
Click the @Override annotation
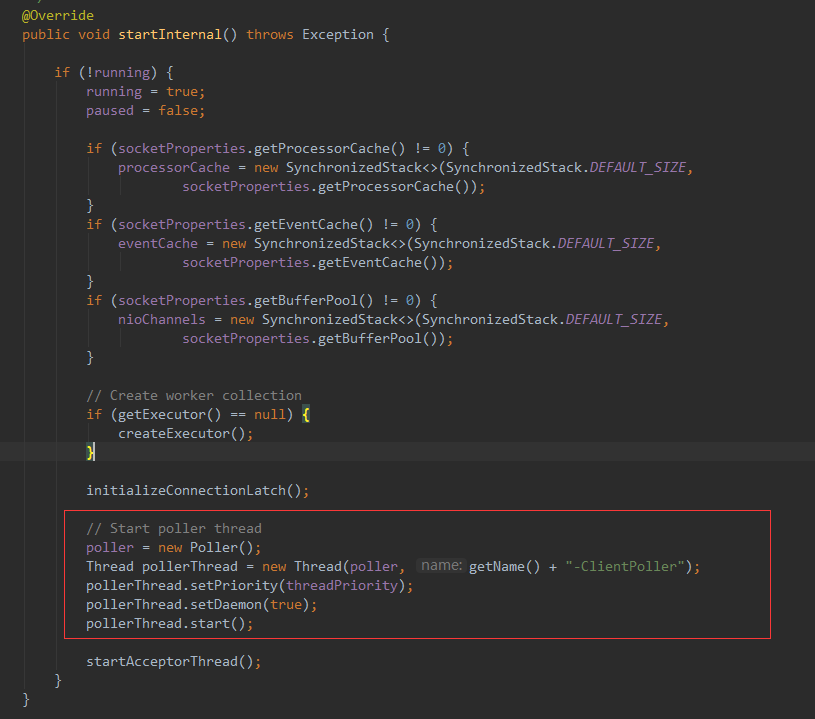(x=58, y=16)
